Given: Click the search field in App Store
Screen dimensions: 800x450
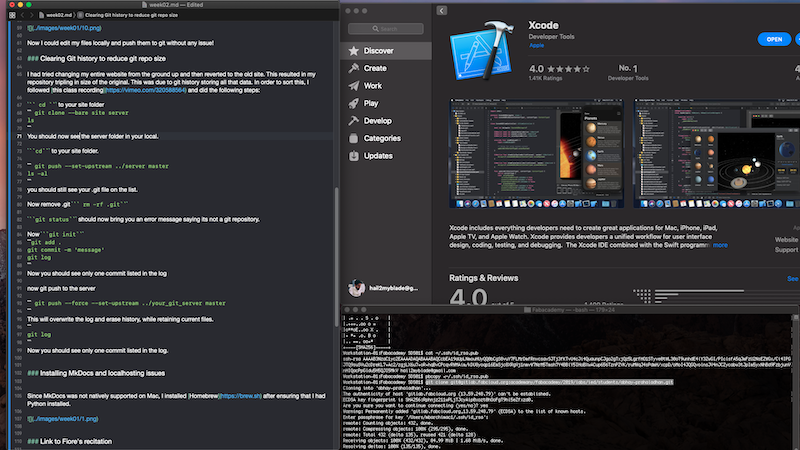Looking at the screenshot, I should (386, 29).
